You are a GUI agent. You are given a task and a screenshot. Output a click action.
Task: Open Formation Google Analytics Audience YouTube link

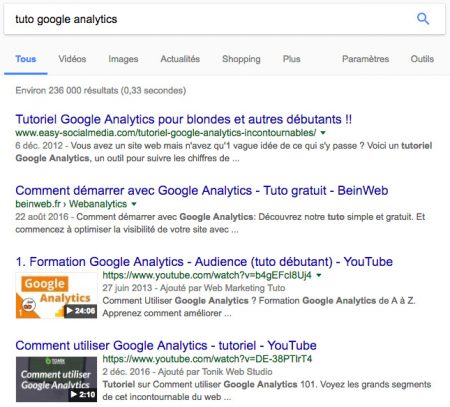point(204,262)
